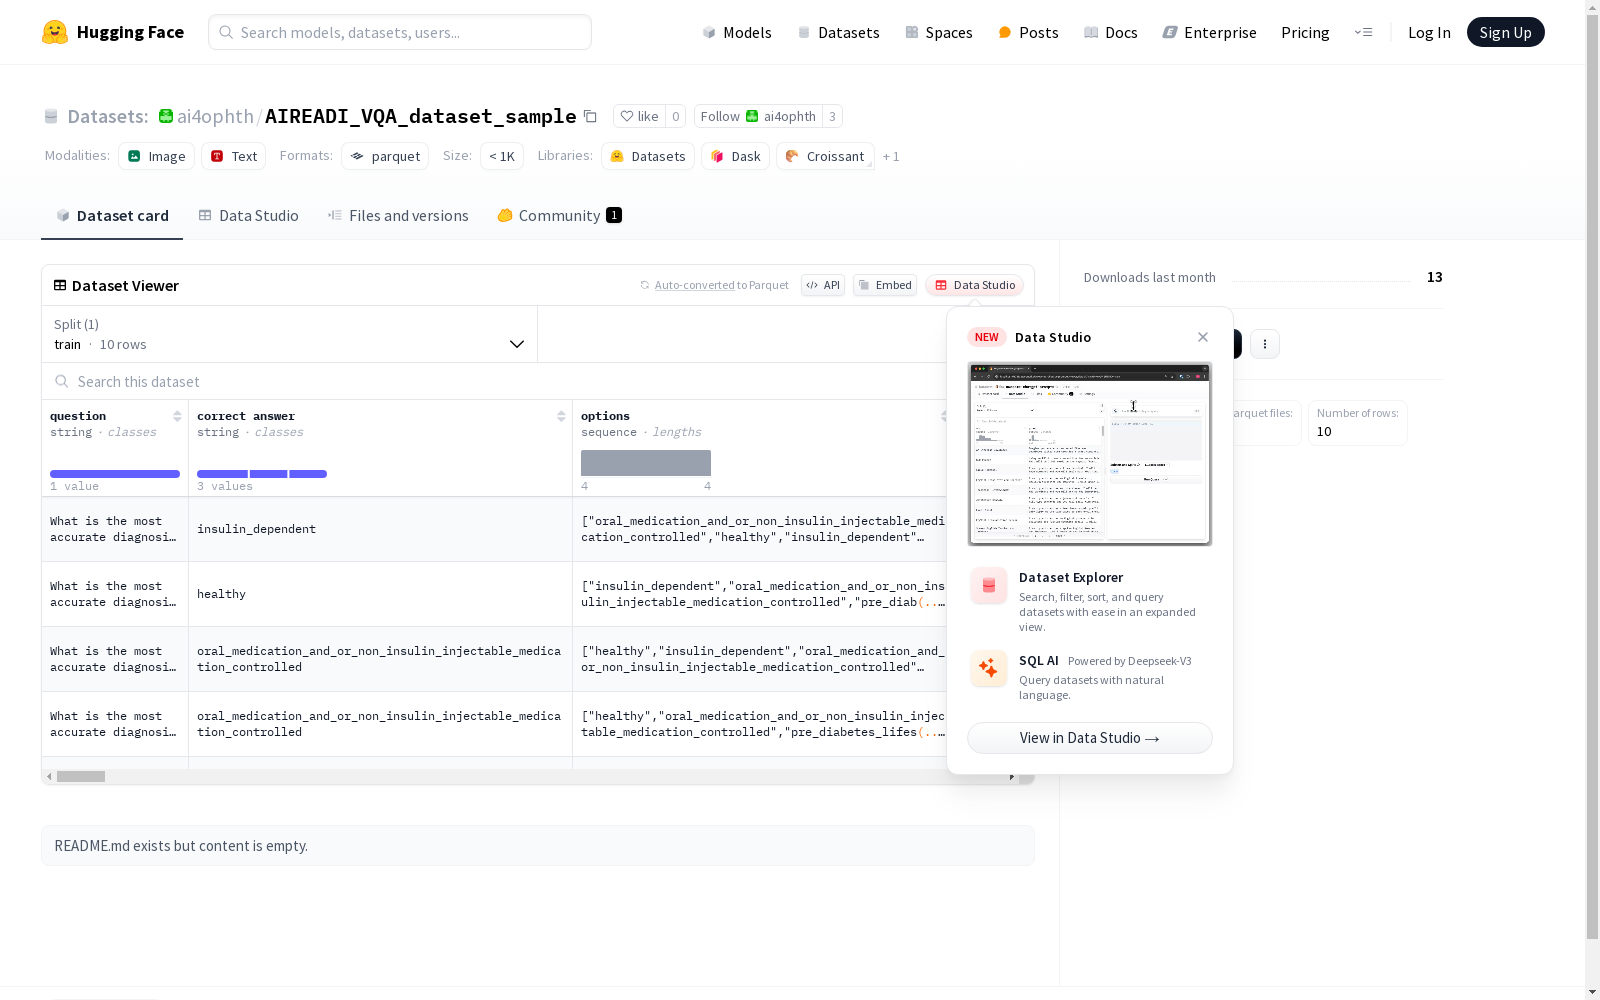Click the API button
Viewport: 1600px width, 1000px height.
pyautogui.click(x=823, y=285)
